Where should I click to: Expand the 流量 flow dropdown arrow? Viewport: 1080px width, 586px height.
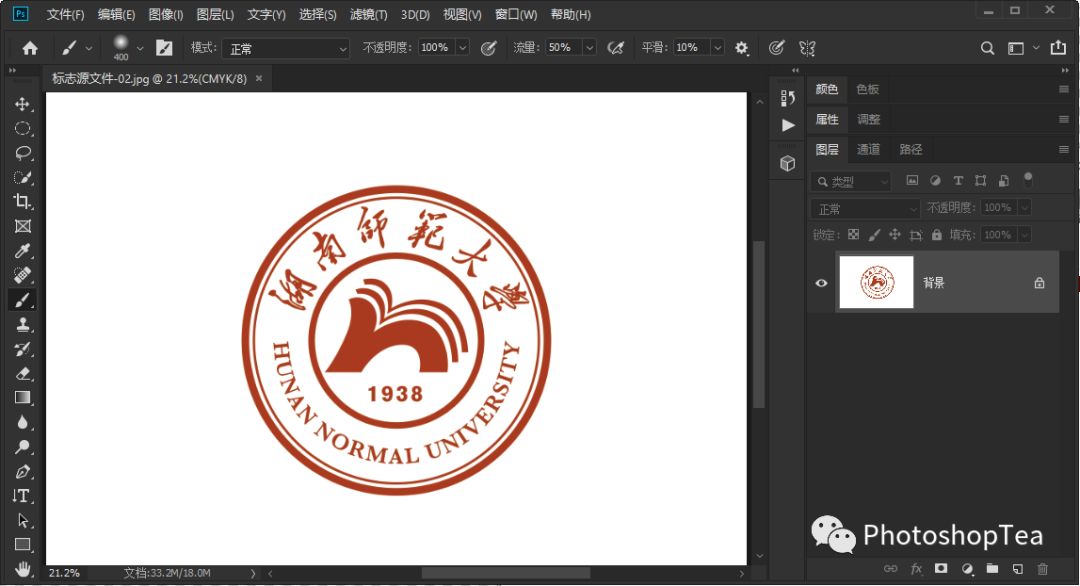point(589,48)
